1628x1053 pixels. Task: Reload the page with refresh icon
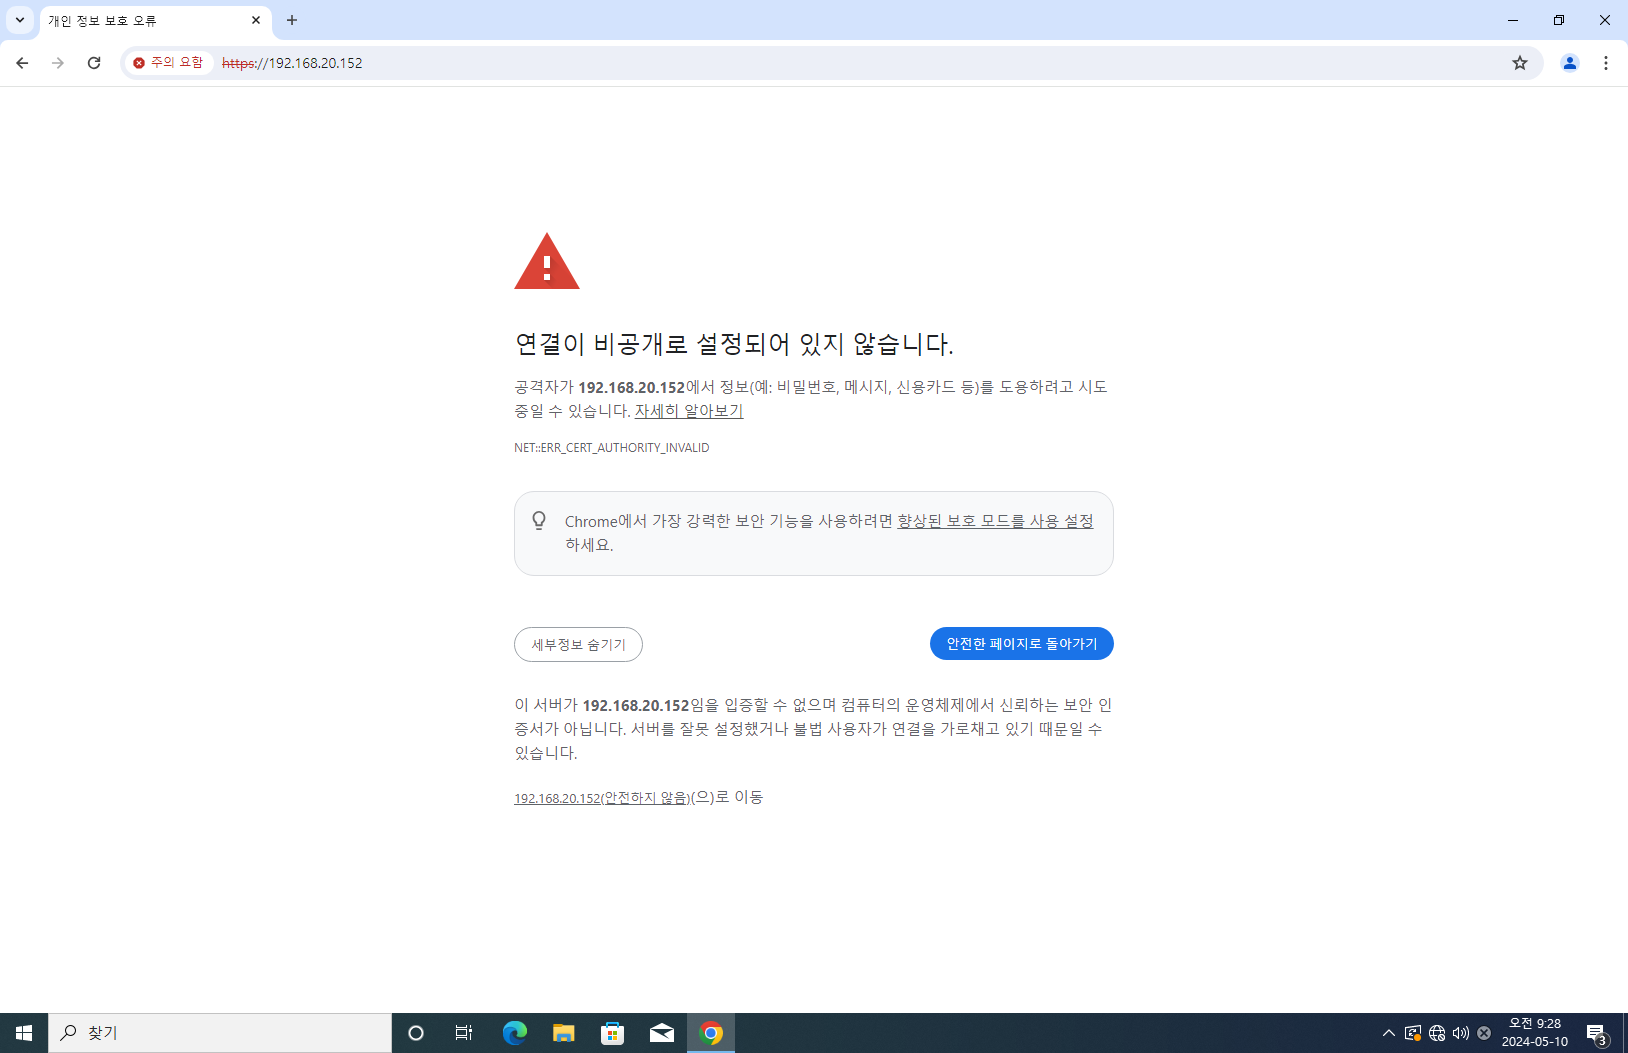(94, 63)
